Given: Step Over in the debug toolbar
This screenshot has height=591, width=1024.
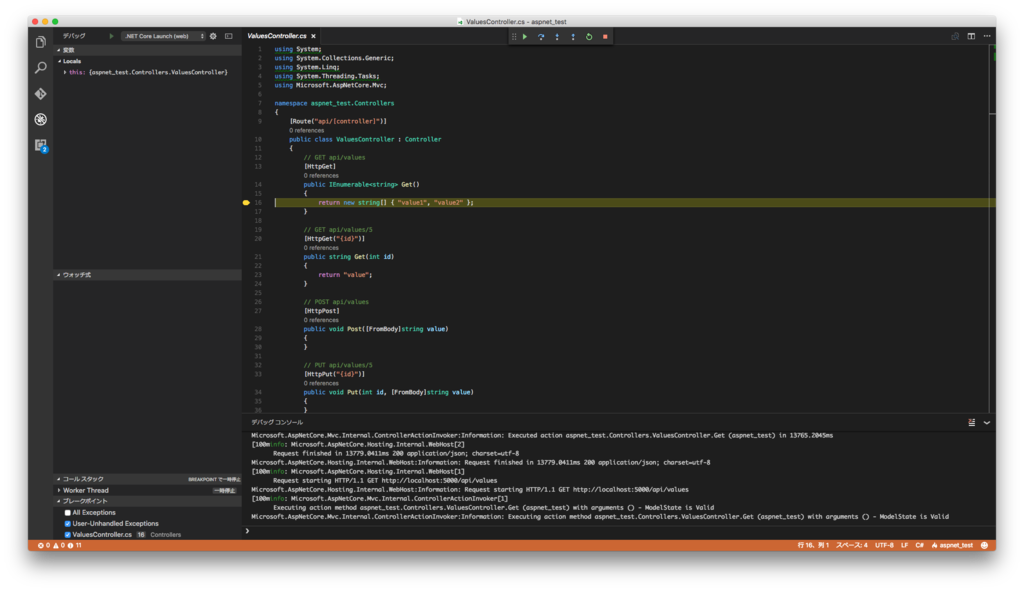Looking at the screenshot, I should coord(541,37).
